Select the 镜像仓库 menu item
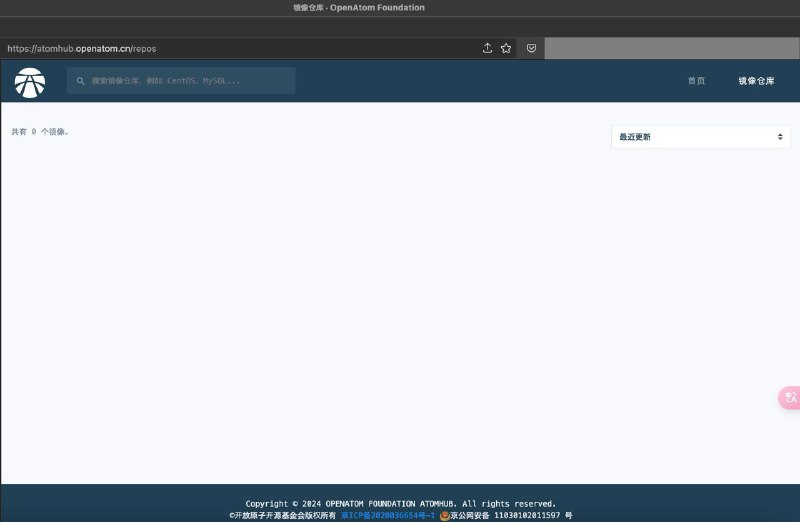800x522 pixels. pyautogui.click(x=756, y=81)
